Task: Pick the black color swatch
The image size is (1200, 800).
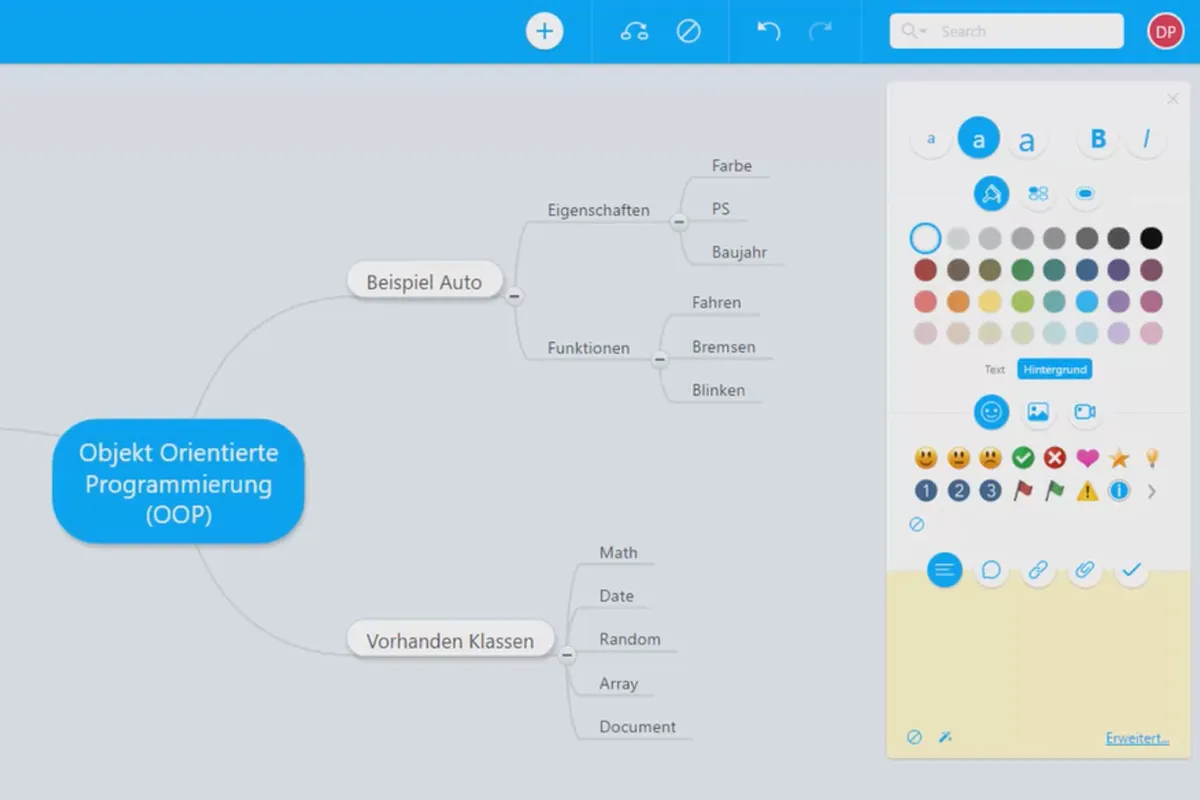Action: point(1152,238)
